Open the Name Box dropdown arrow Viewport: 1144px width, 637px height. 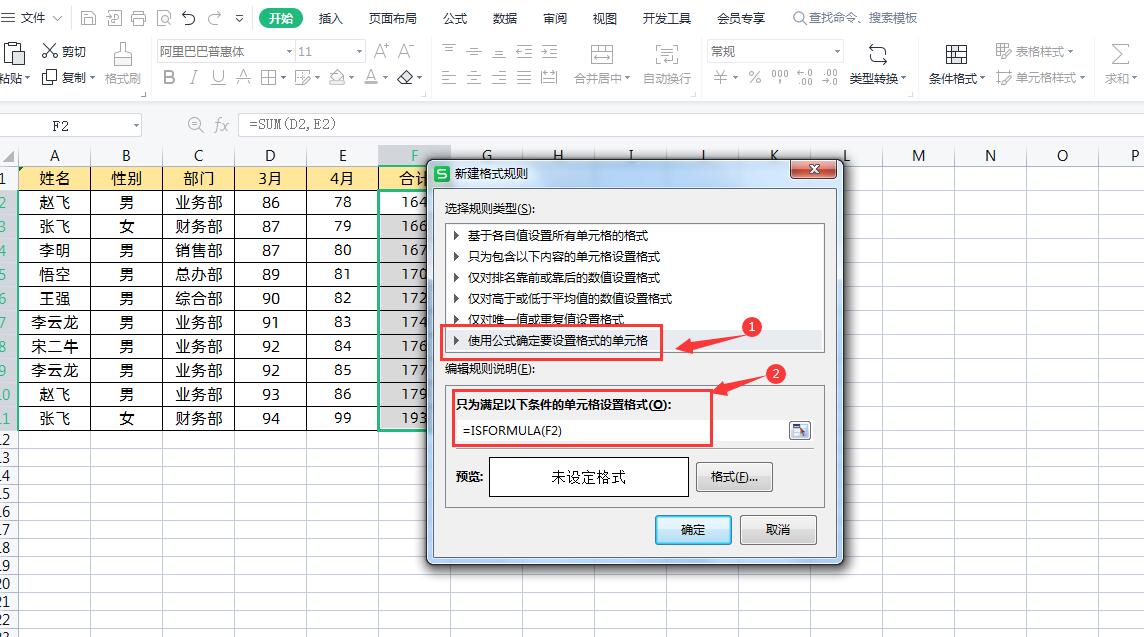pyautogui.click(x=136, y=126)
